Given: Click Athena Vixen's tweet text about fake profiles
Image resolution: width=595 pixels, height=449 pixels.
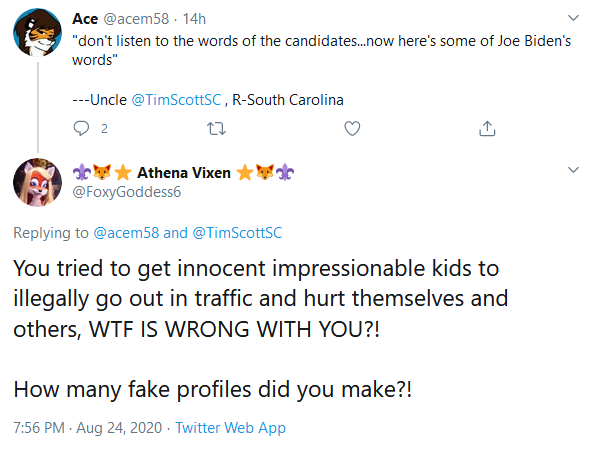Looking at the screenshot, I should click(212, 390).
